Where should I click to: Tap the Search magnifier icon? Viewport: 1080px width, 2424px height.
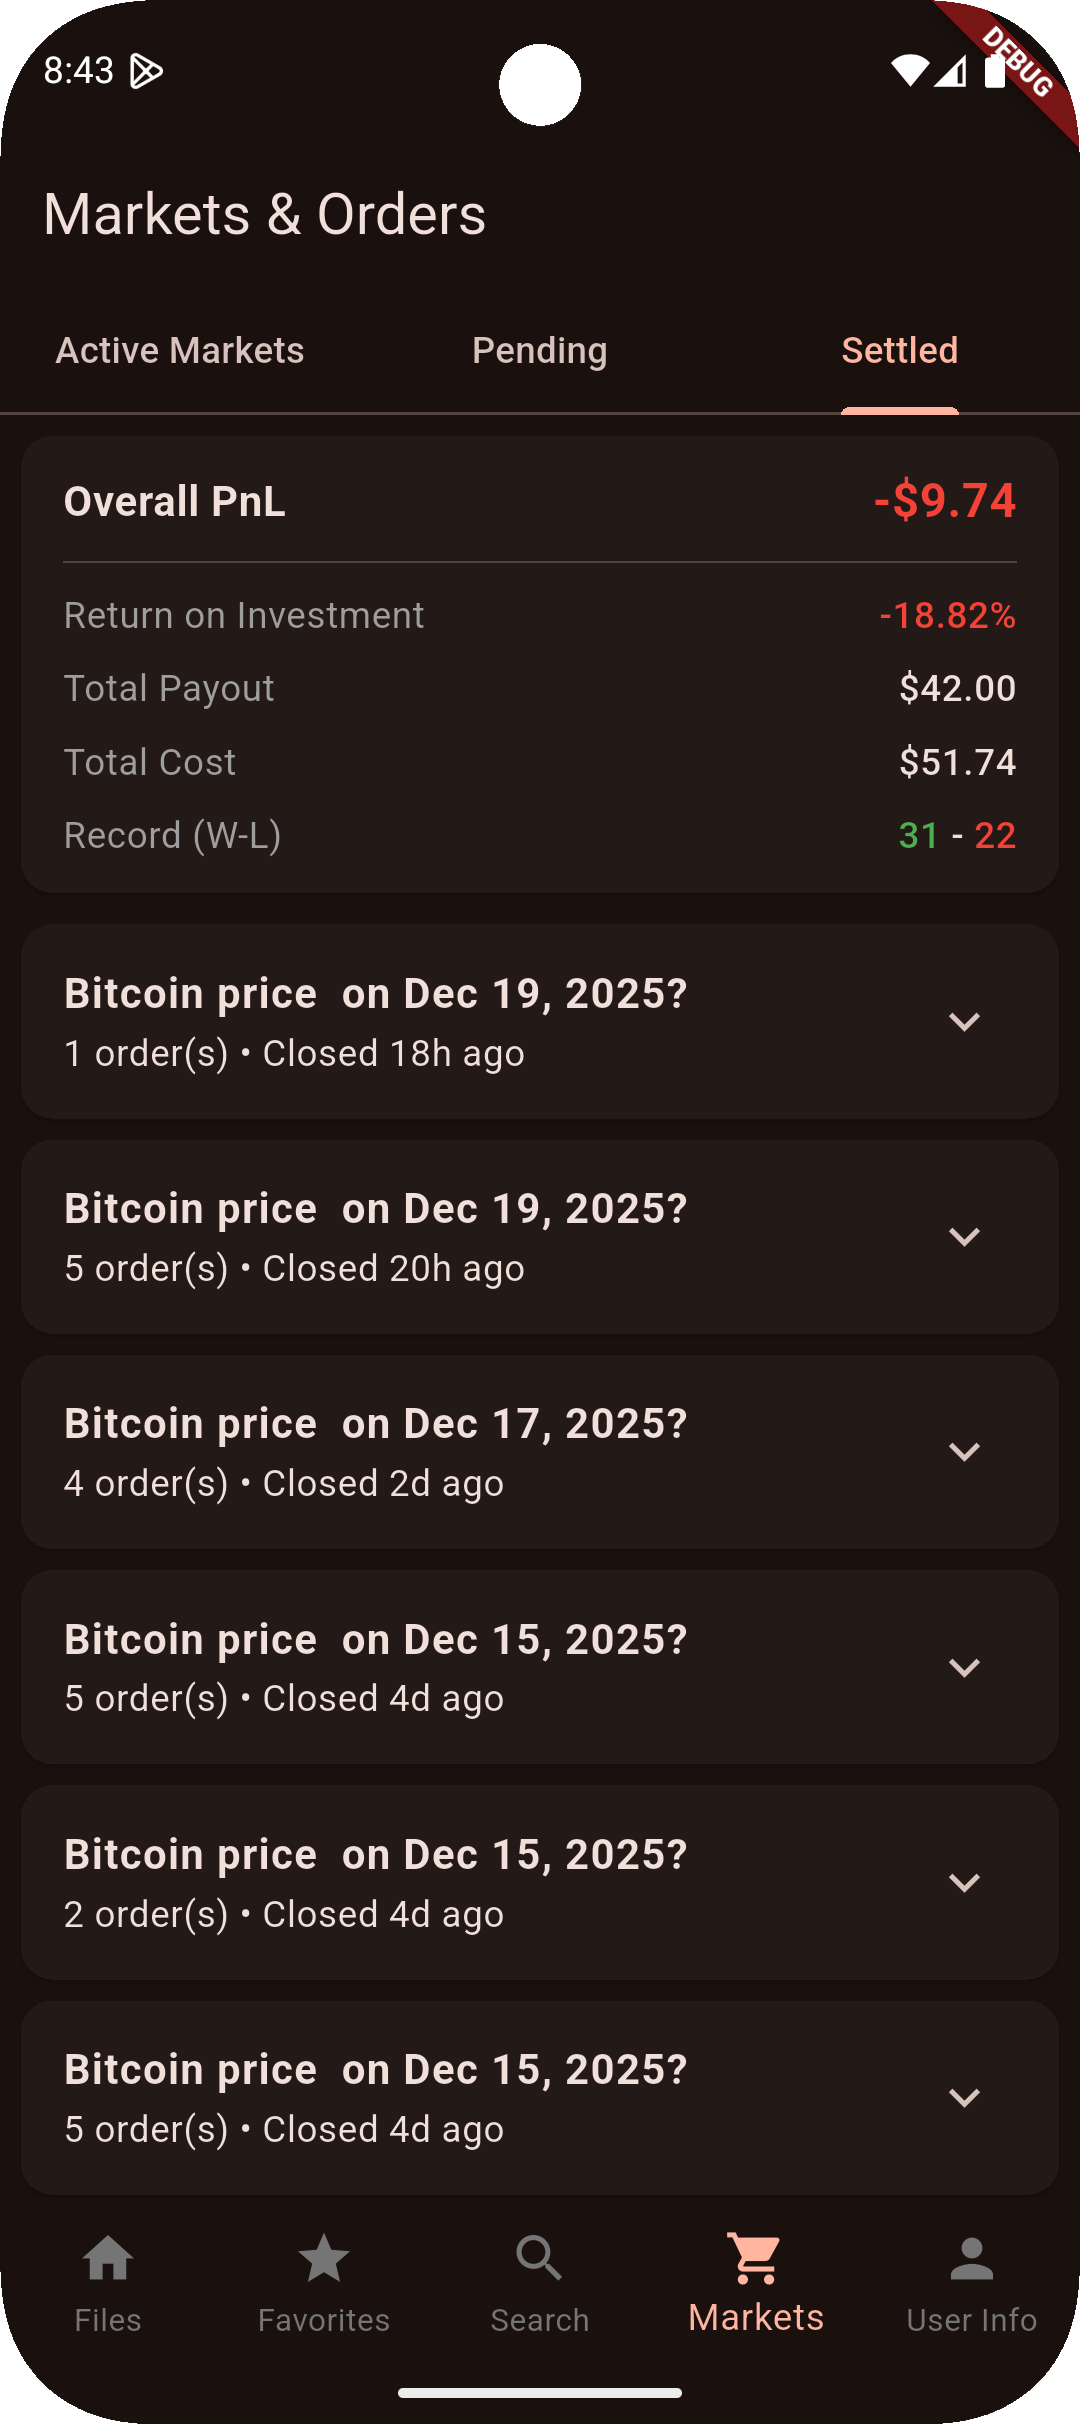[x=540, y=2260]
